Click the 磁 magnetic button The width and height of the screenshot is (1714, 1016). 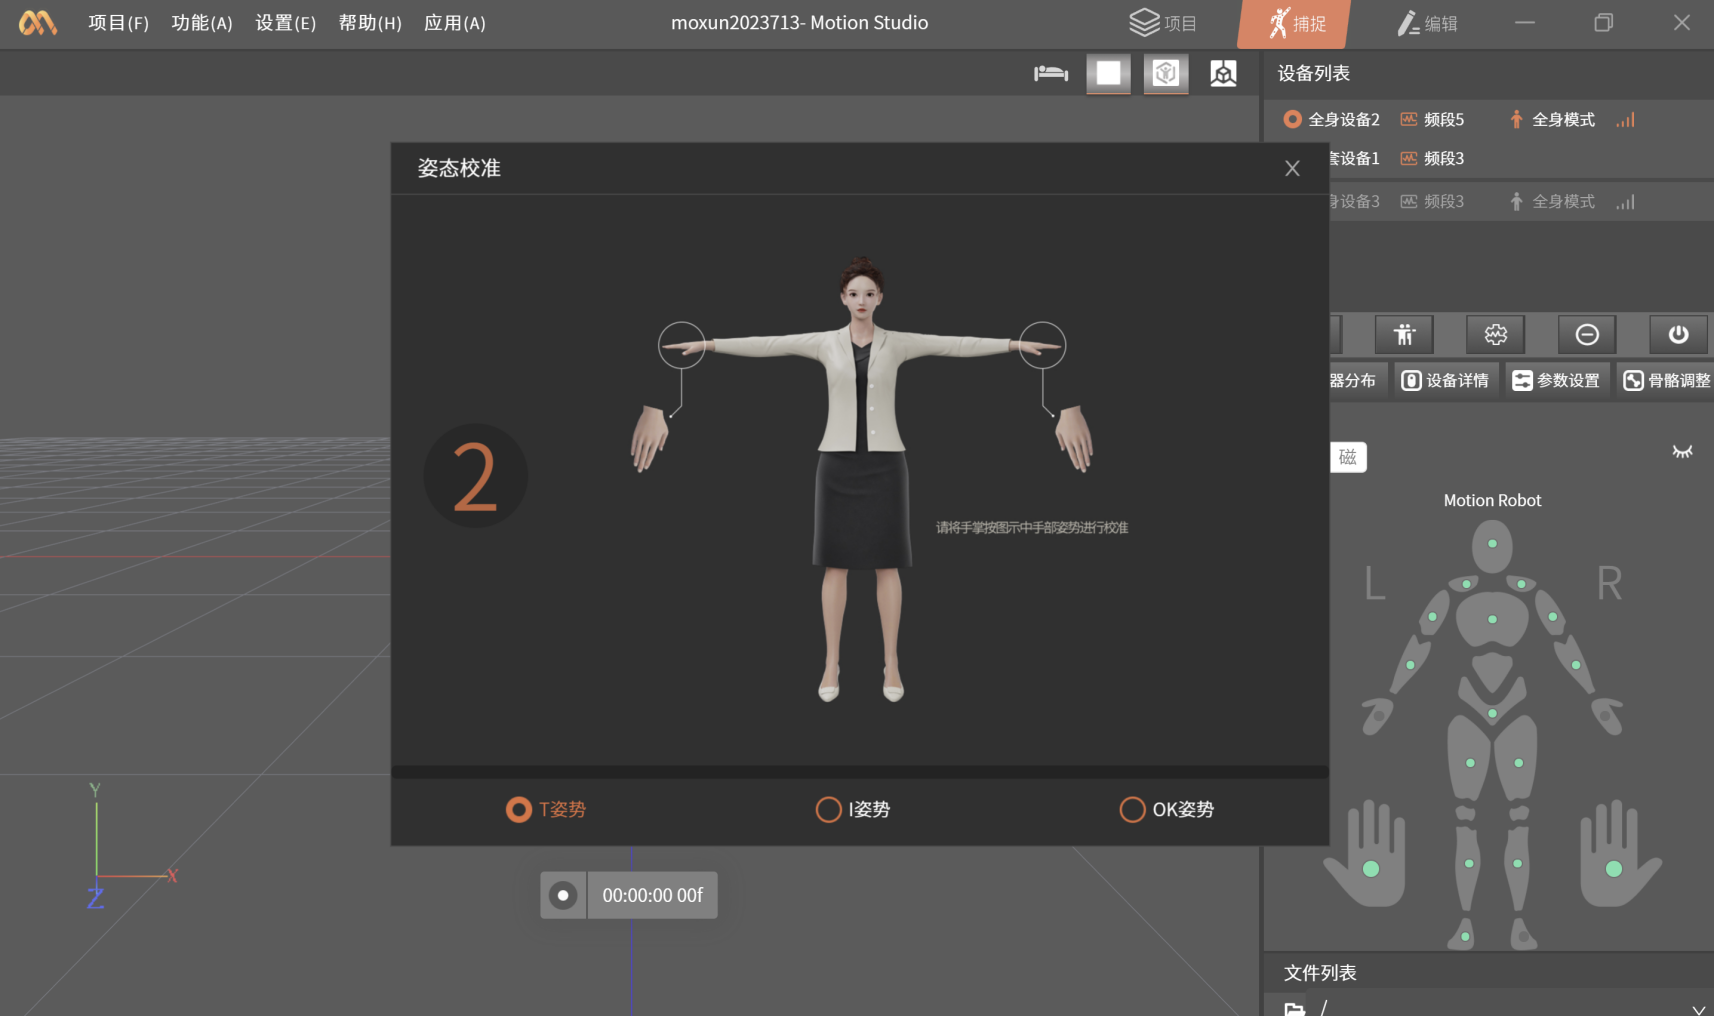(x=1348, y=457)
